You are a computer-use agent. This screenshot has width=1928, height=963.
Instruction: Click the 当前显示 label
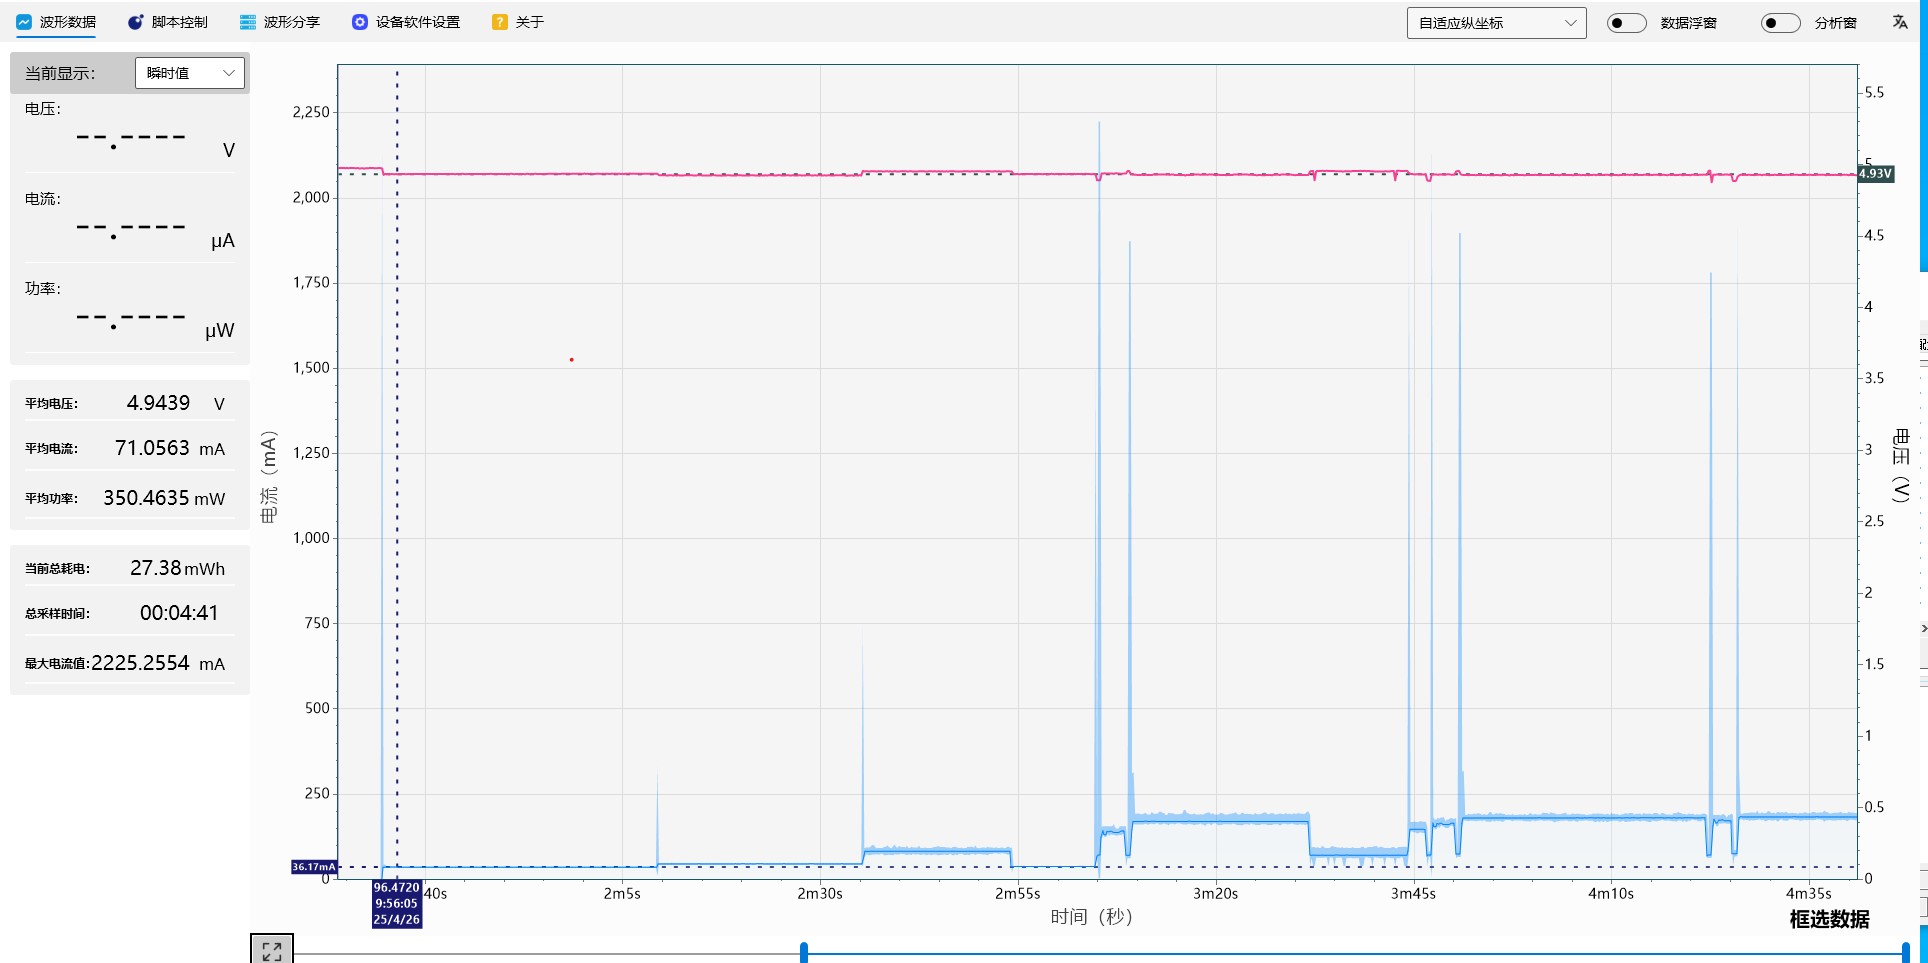pos(60,73)
